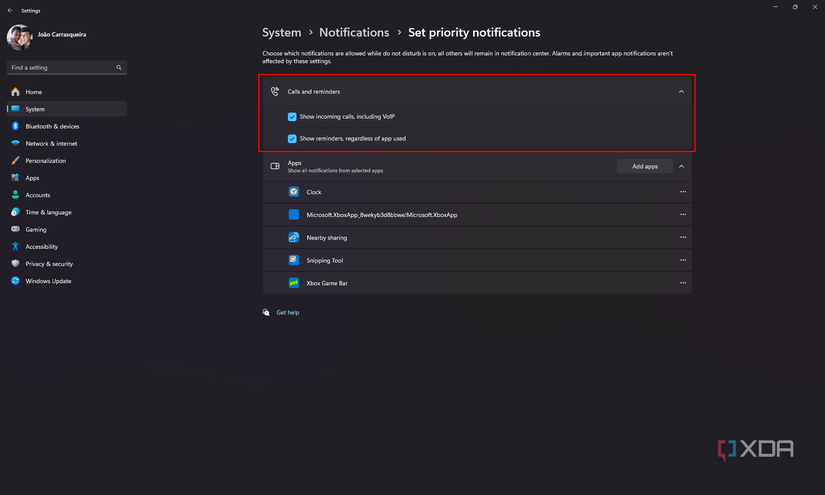The height and width of the screenshot is (495, 825).
Task: Click the Windows Update icon in sidebar
Action: 15,281
